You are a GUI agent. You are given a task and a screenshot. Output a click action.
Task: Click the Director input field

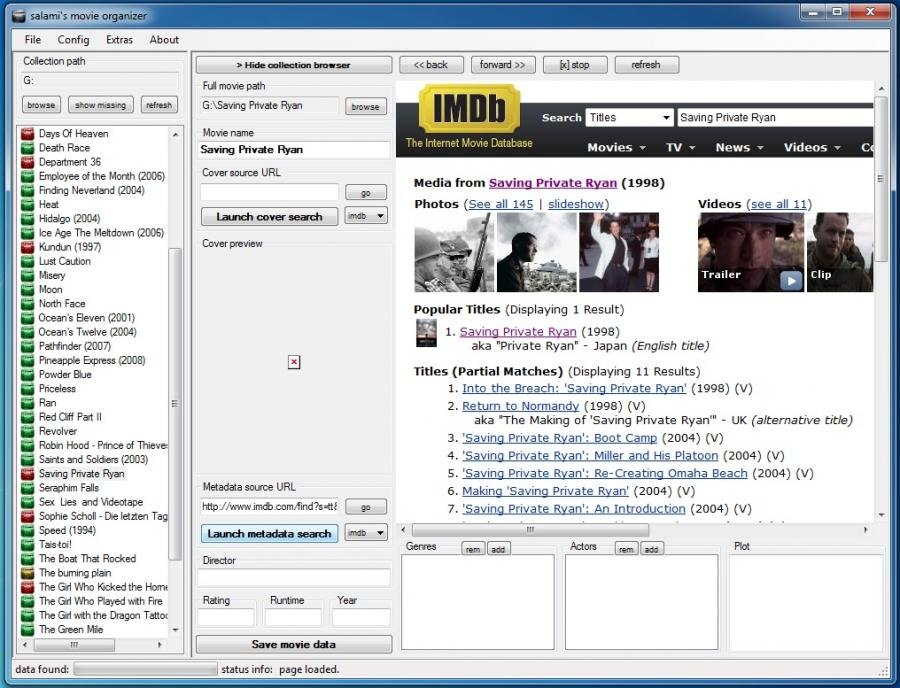tap(294, 577)
